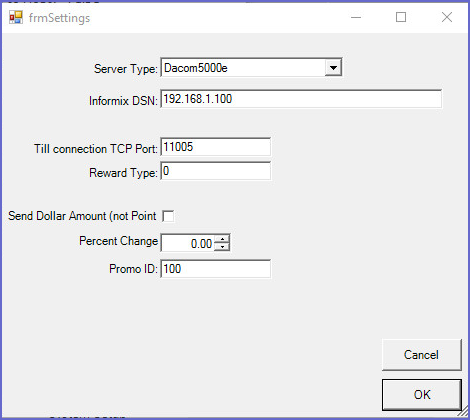Click the Send Dollar Amount label text

[82, 216]
